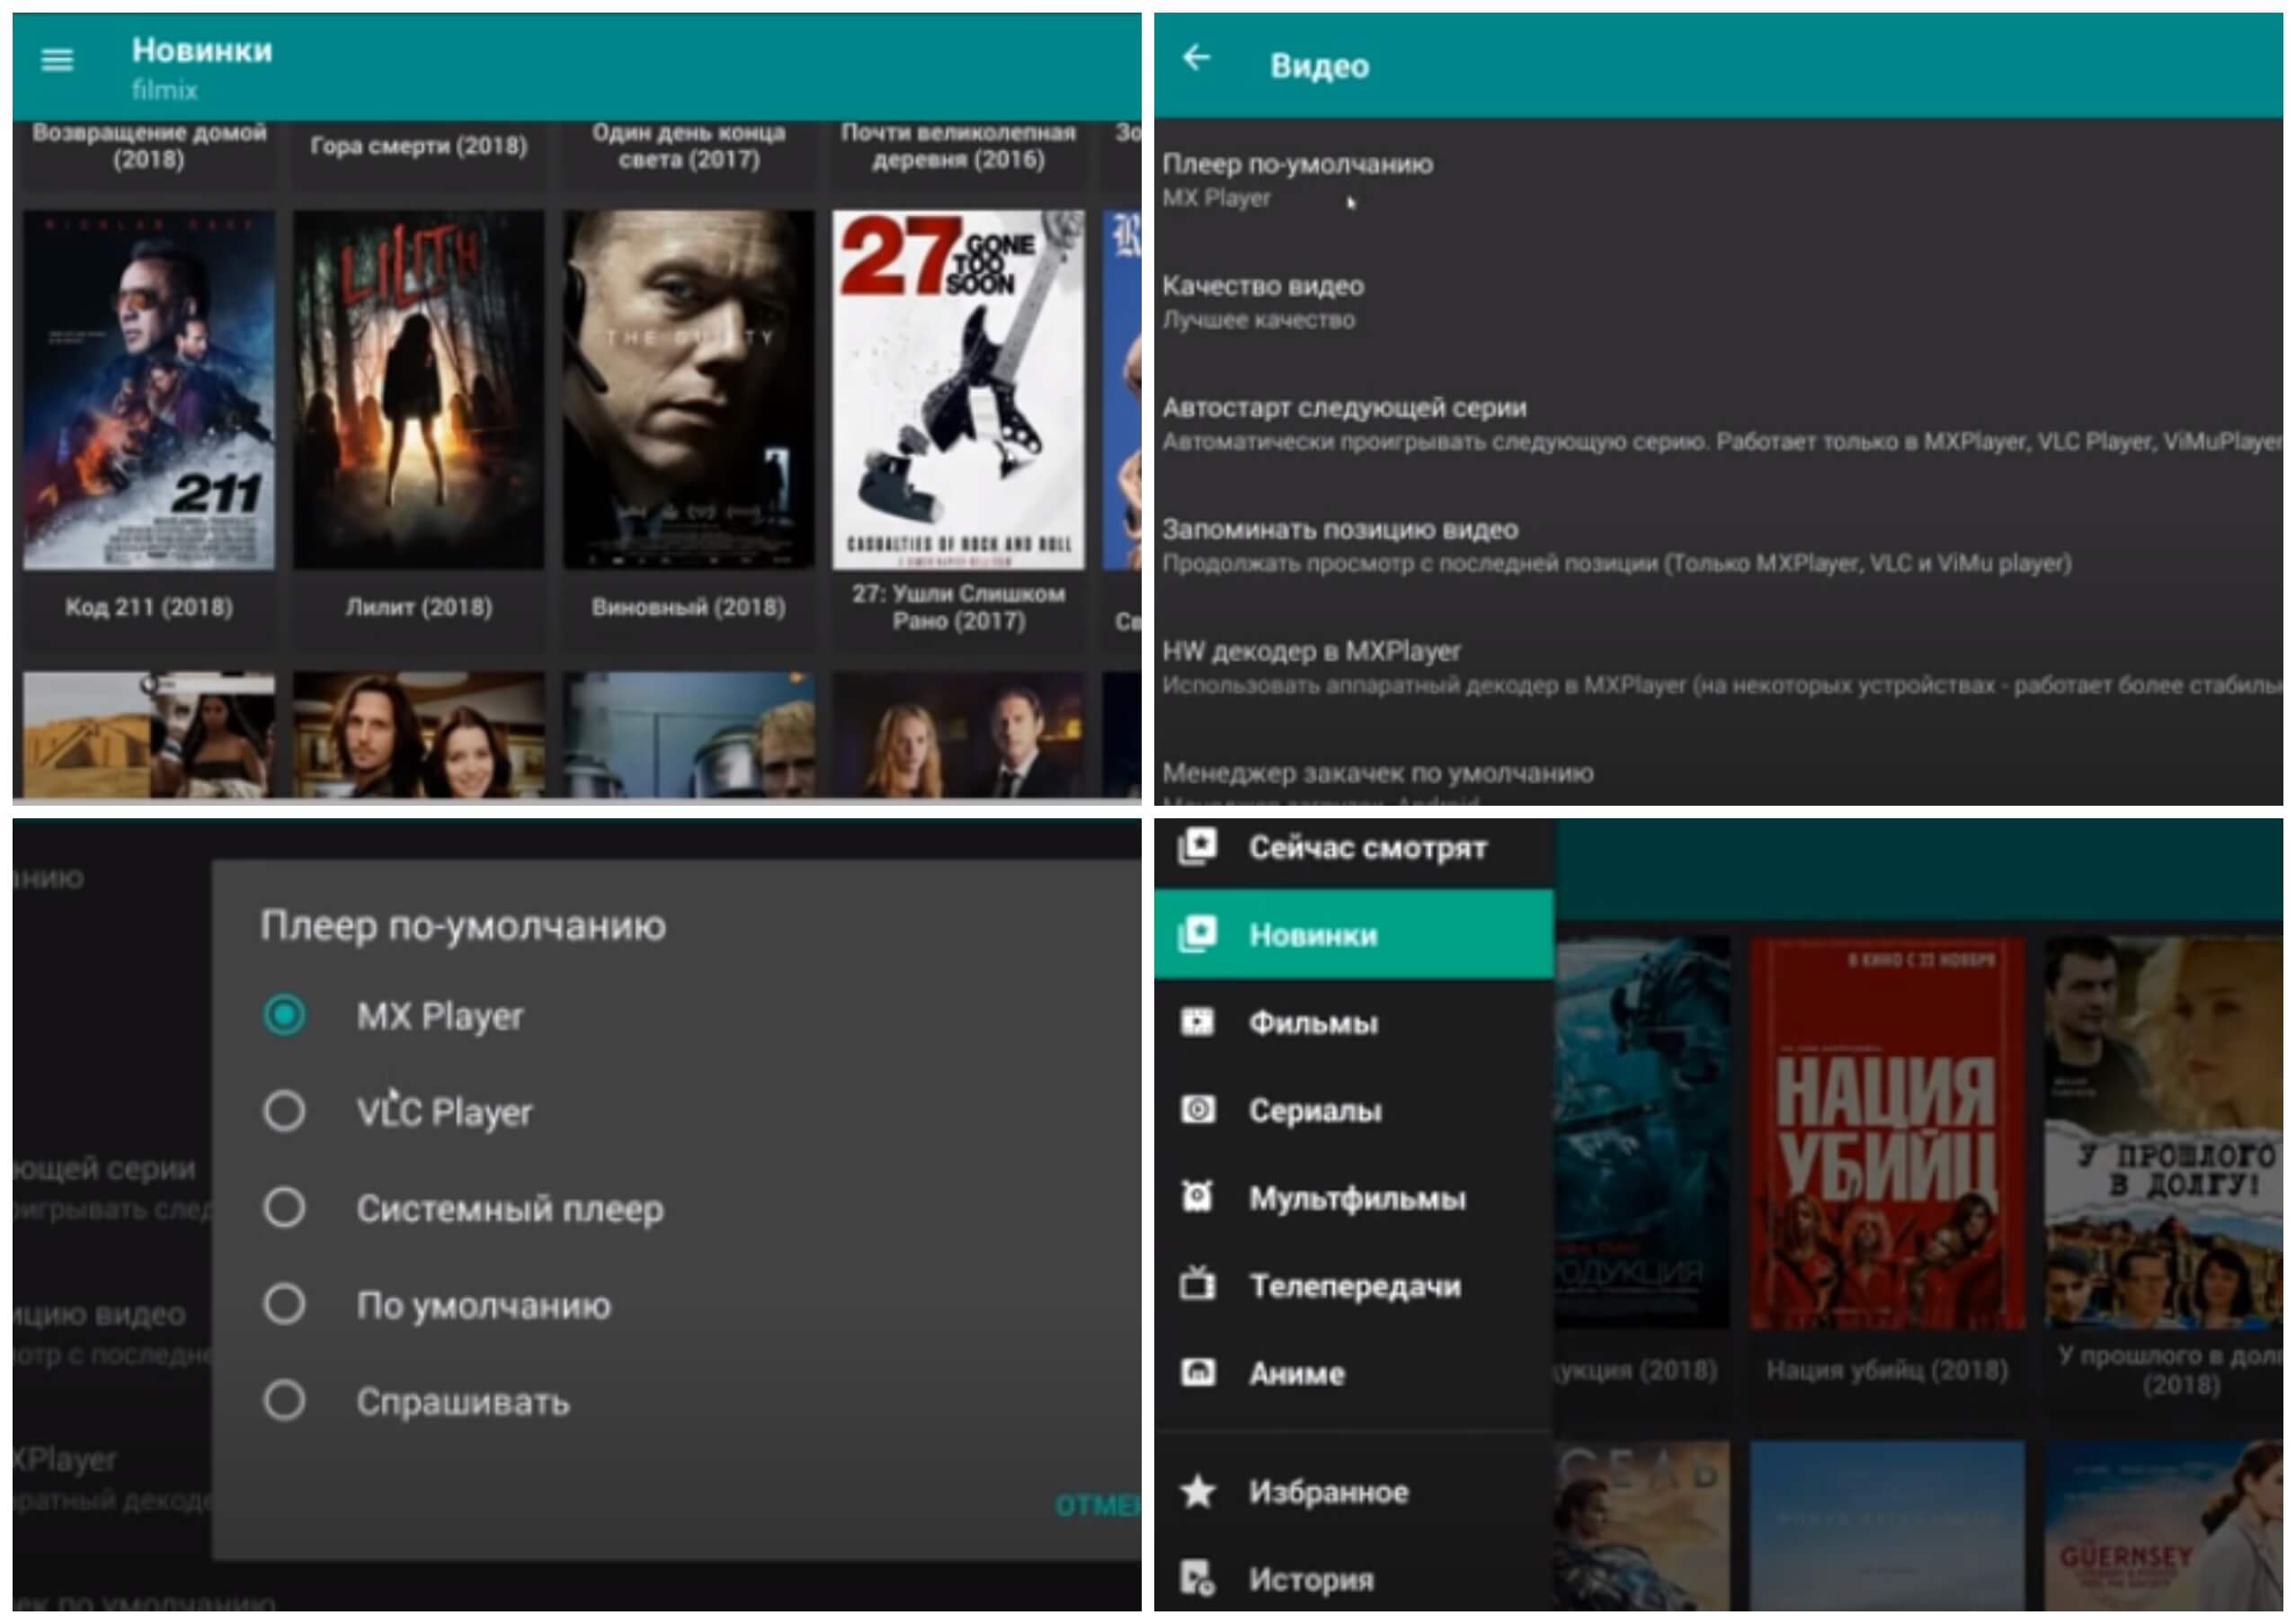Switch to the Новинки menu entry

click(1354, 935)
